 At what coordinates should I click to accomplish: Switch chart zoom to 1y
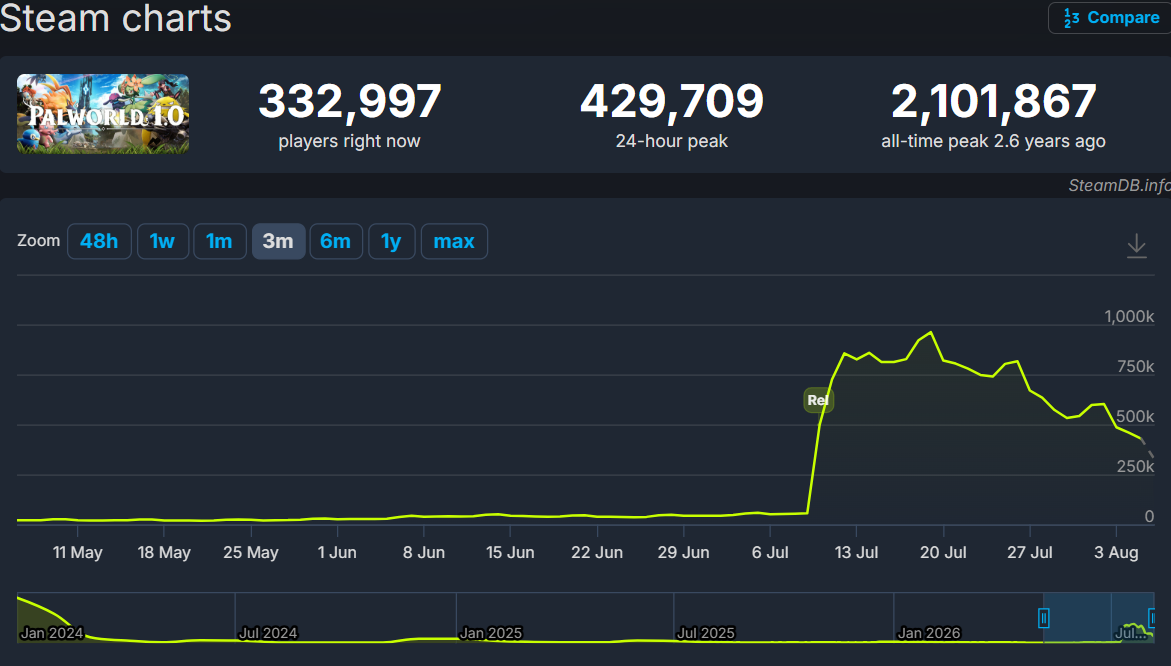tap(391, 241)
